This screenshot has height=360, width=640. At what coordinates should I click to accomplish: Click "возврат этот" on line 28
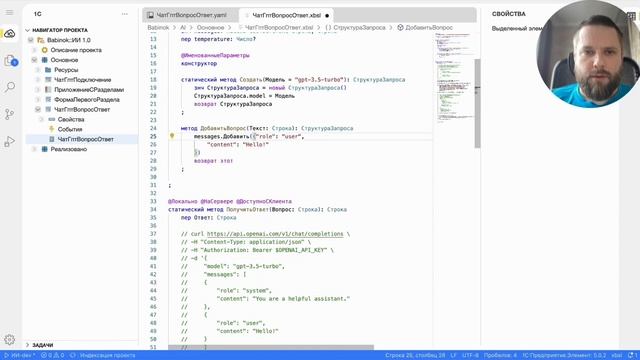click(x=213, y=161)
